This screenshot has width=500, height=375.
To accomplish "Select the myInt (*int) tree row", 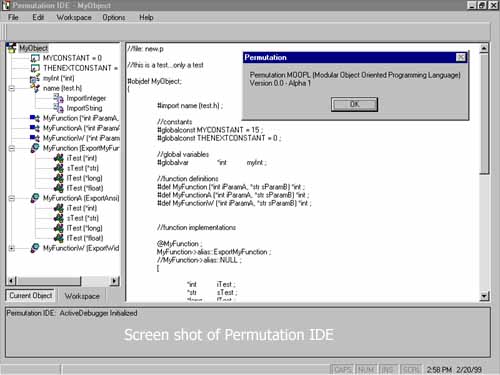I will coord(59,78).
